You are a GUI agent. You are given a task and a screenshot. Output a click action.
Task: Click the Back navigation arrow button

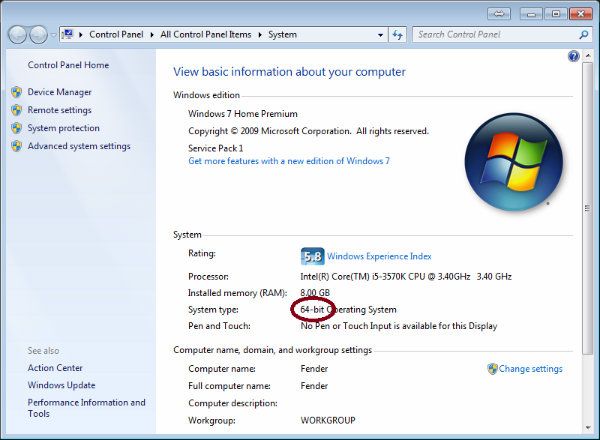17,35
